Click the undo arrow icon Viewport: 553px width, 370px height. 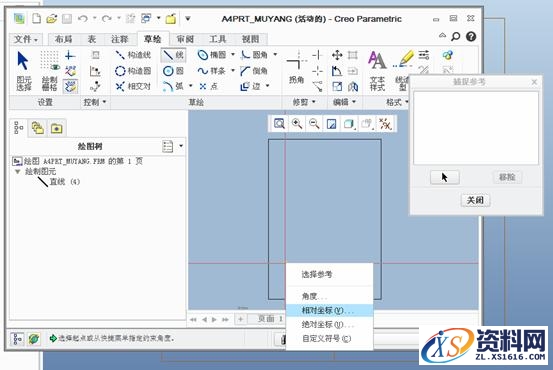coord(83,18)
